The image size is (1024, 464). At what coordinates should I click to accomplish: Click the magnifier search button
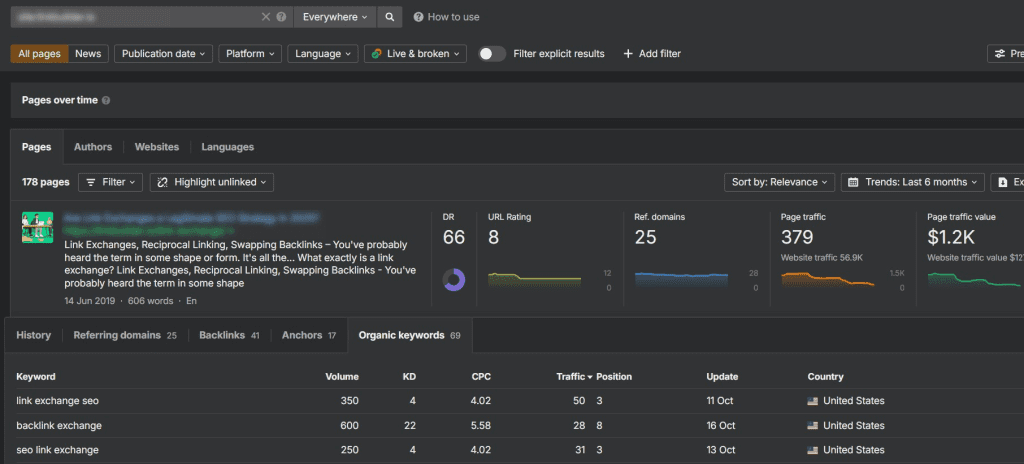tap(390, 17)
